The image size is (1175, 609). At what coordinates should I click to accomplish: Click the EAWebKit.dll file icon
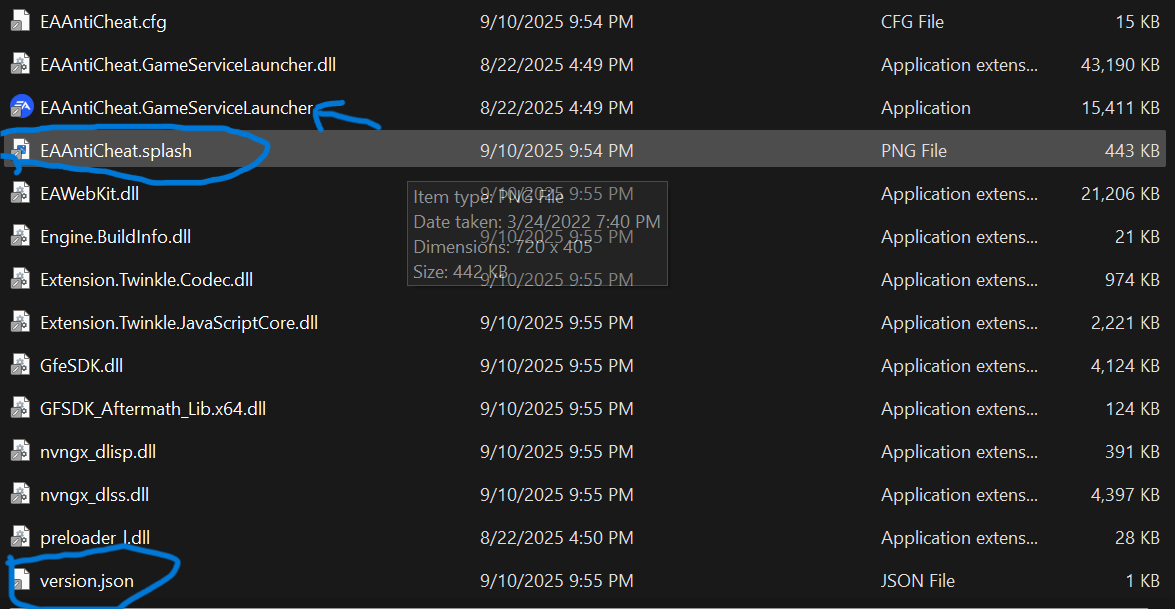click(x=21, y=194)
